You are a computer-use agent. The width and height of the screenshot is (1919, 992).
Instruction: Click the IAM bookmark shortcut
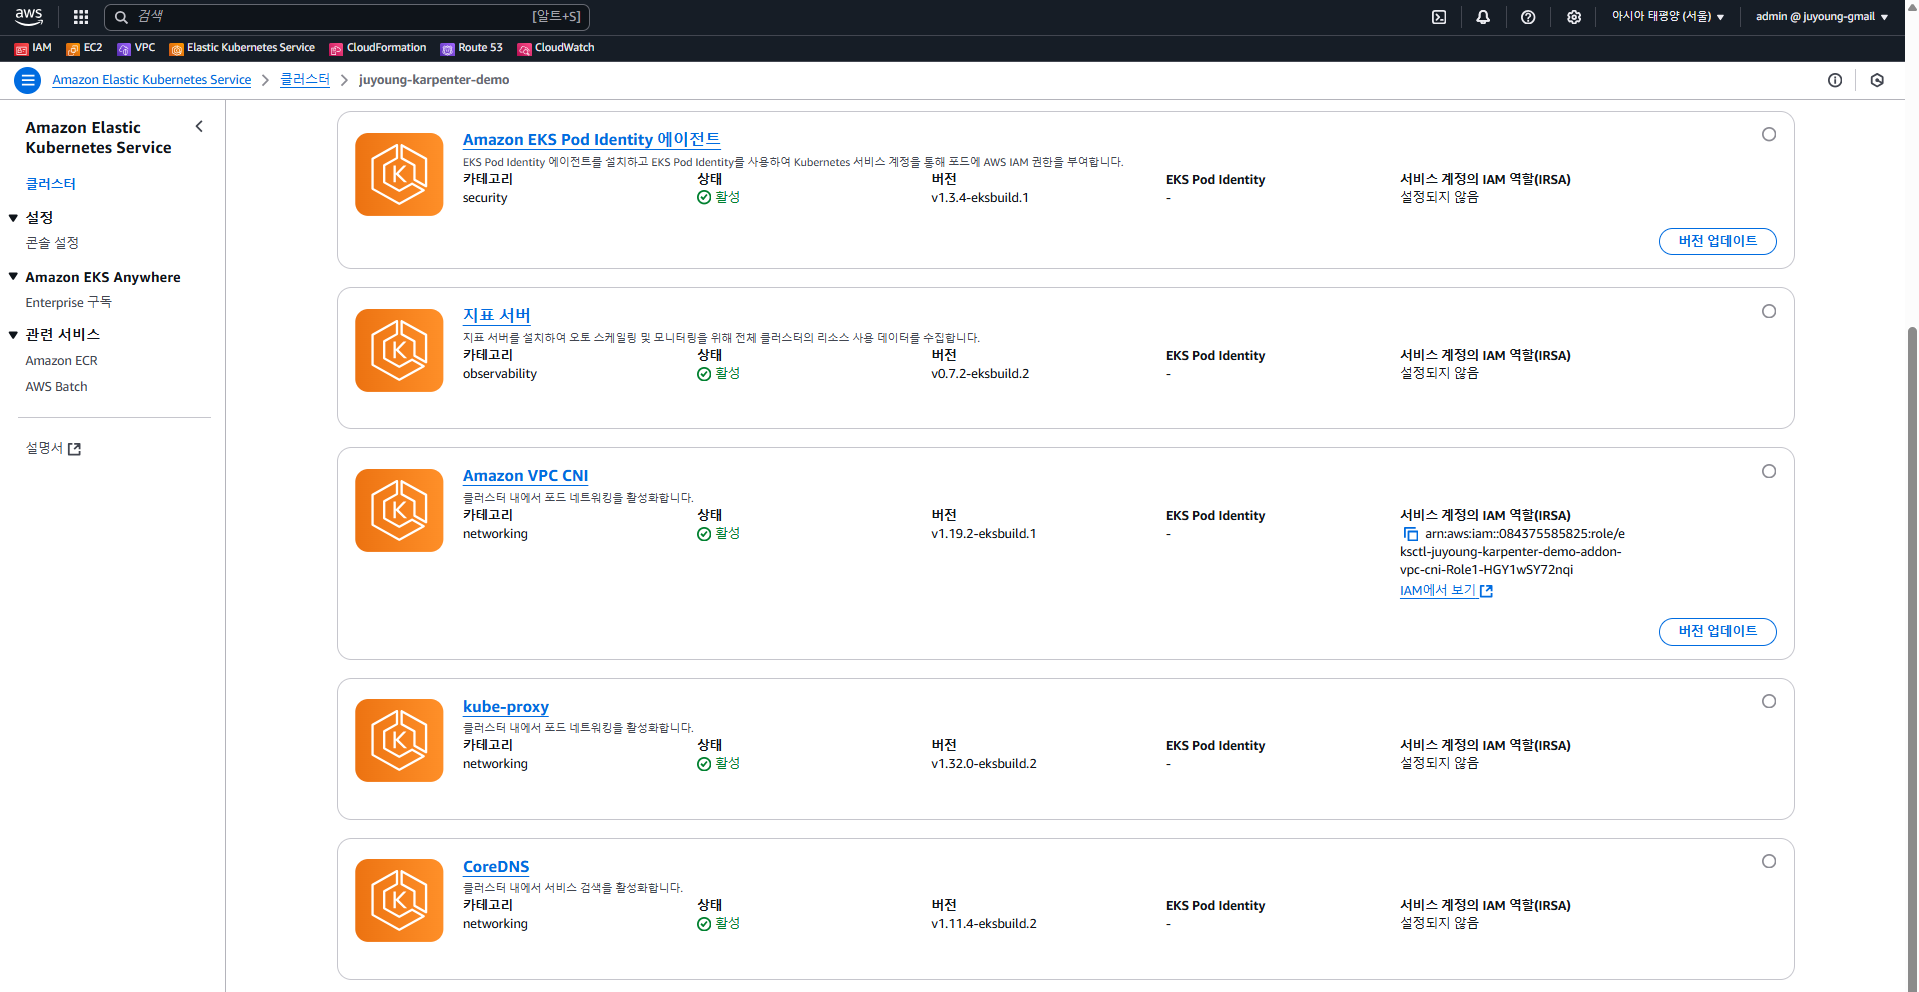click(33, 48)
